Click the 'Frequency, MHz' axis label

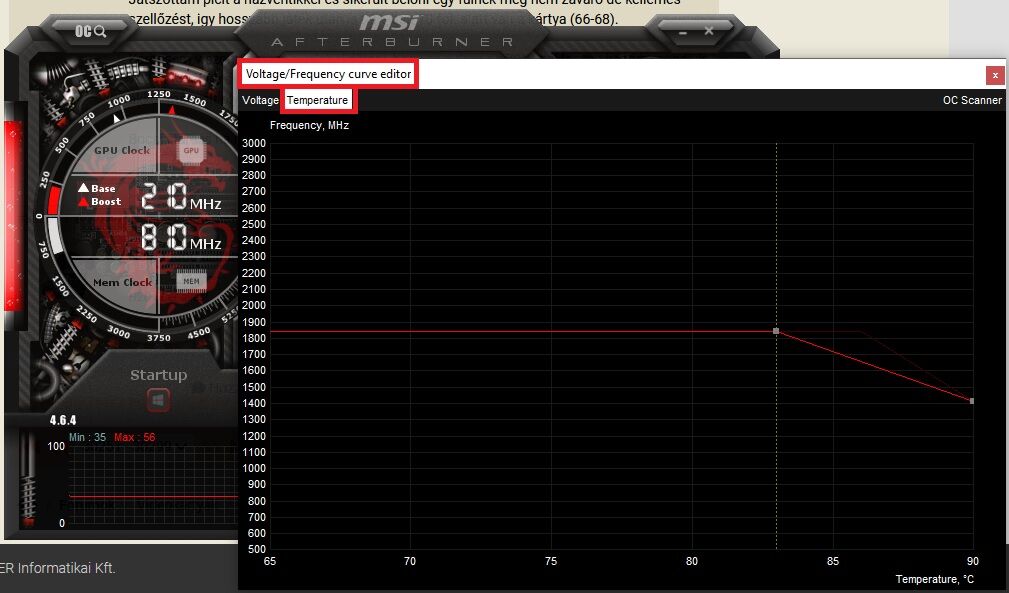click(309, 125)
